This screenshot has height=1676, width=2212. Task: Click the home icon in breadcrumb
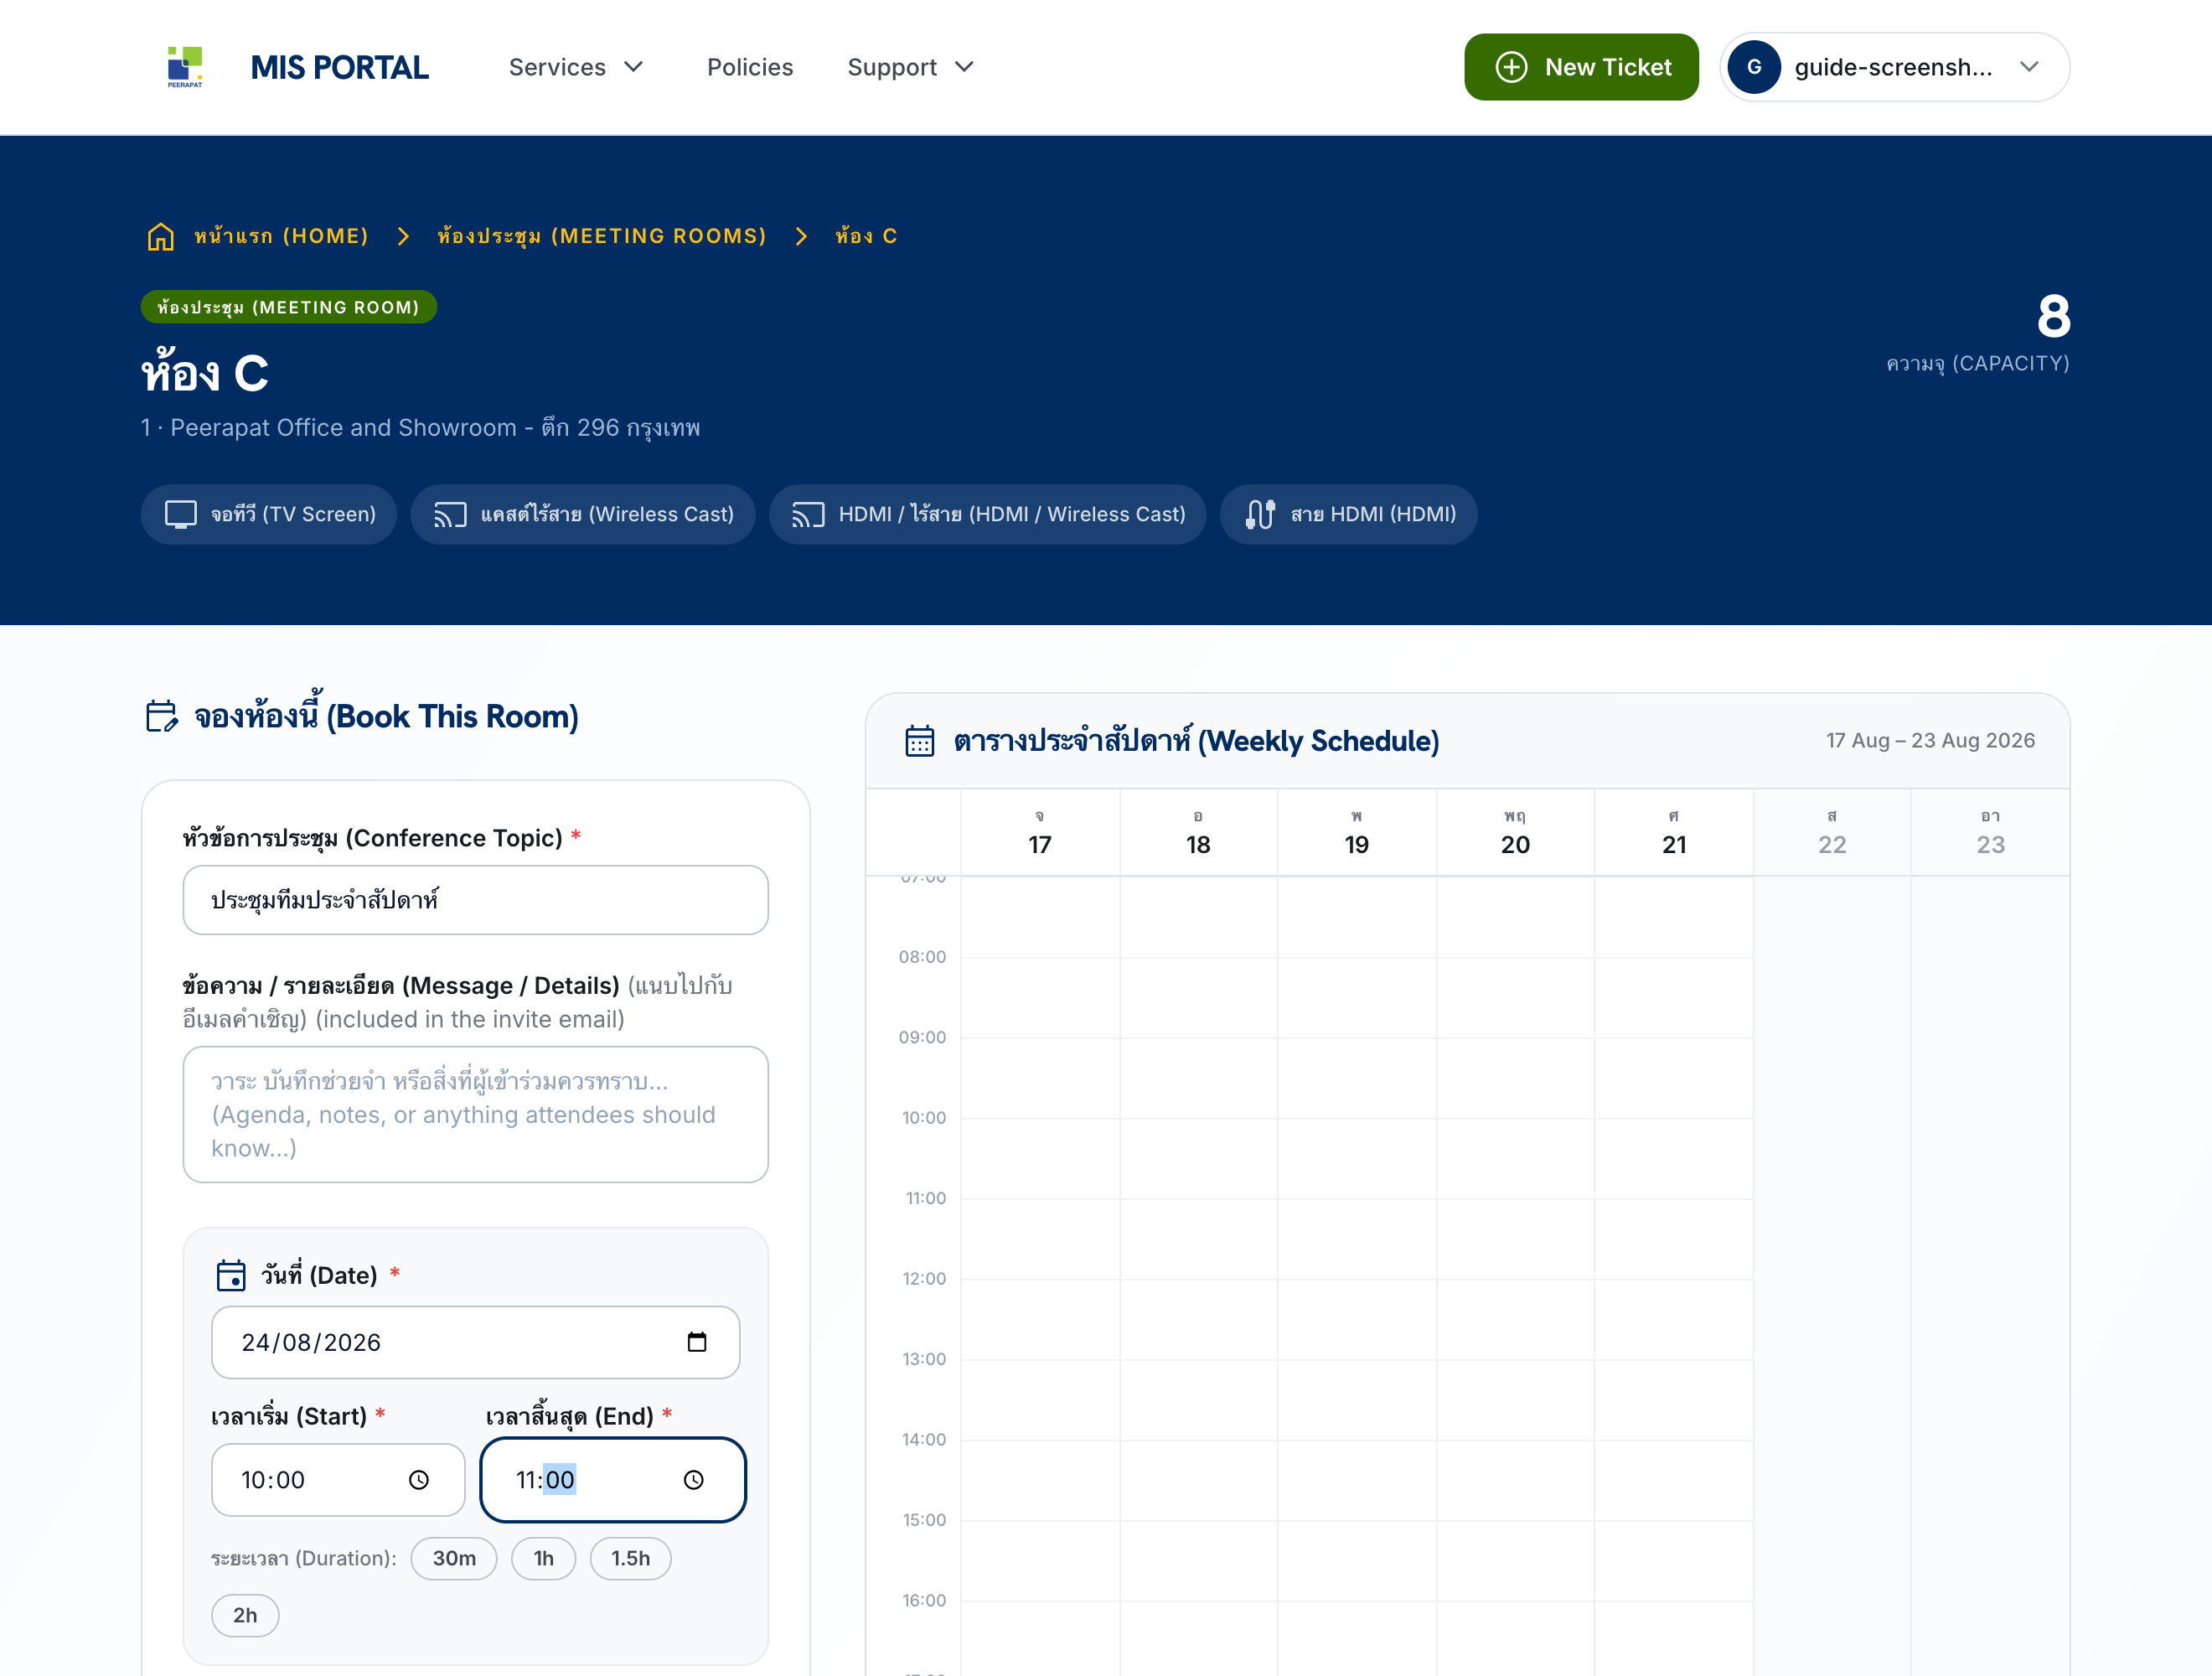161,237
